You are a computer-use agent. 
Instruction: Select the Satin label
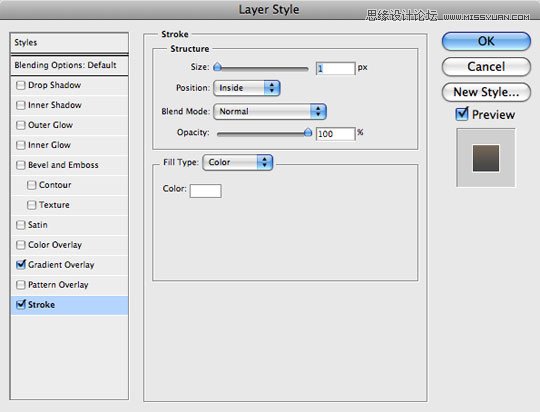coord(38,225)
